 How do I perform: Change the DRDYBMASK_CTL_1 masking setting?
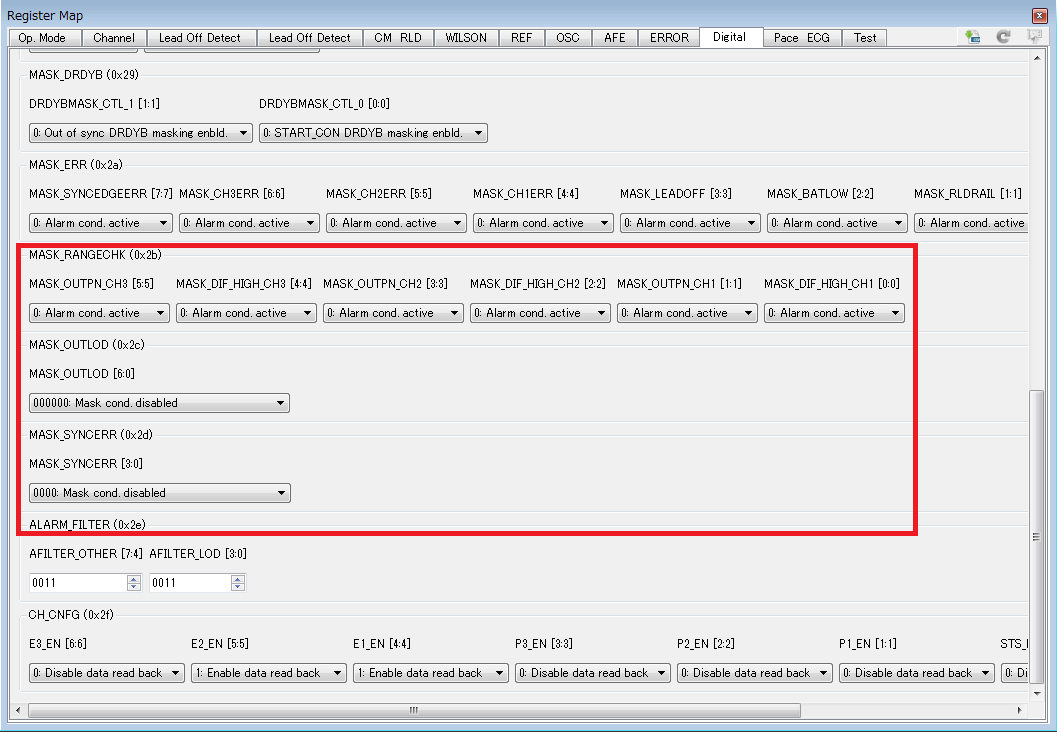(x=140, y=132)
